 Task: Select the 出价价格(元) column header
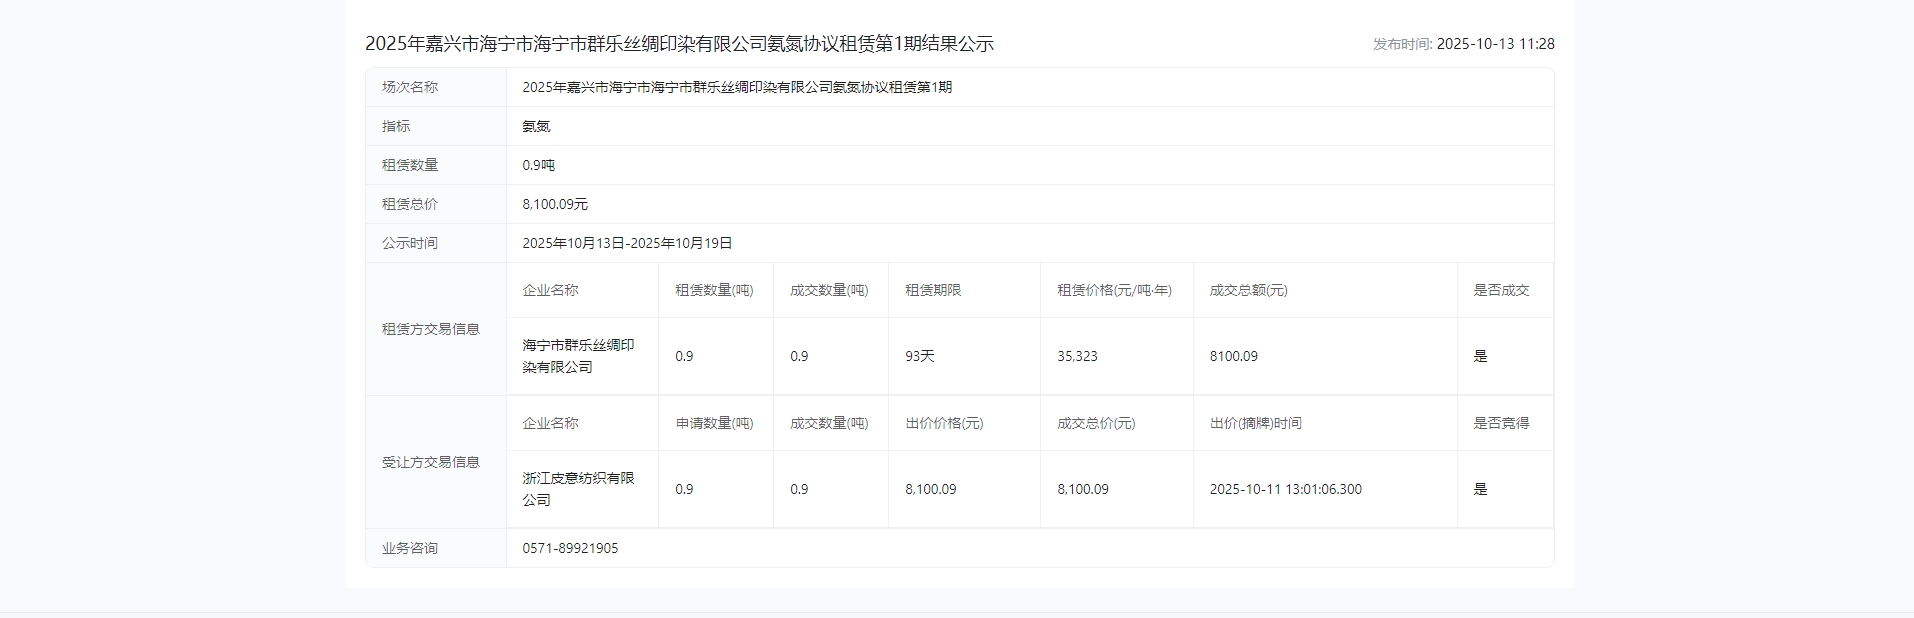click(x=944, y=423)
